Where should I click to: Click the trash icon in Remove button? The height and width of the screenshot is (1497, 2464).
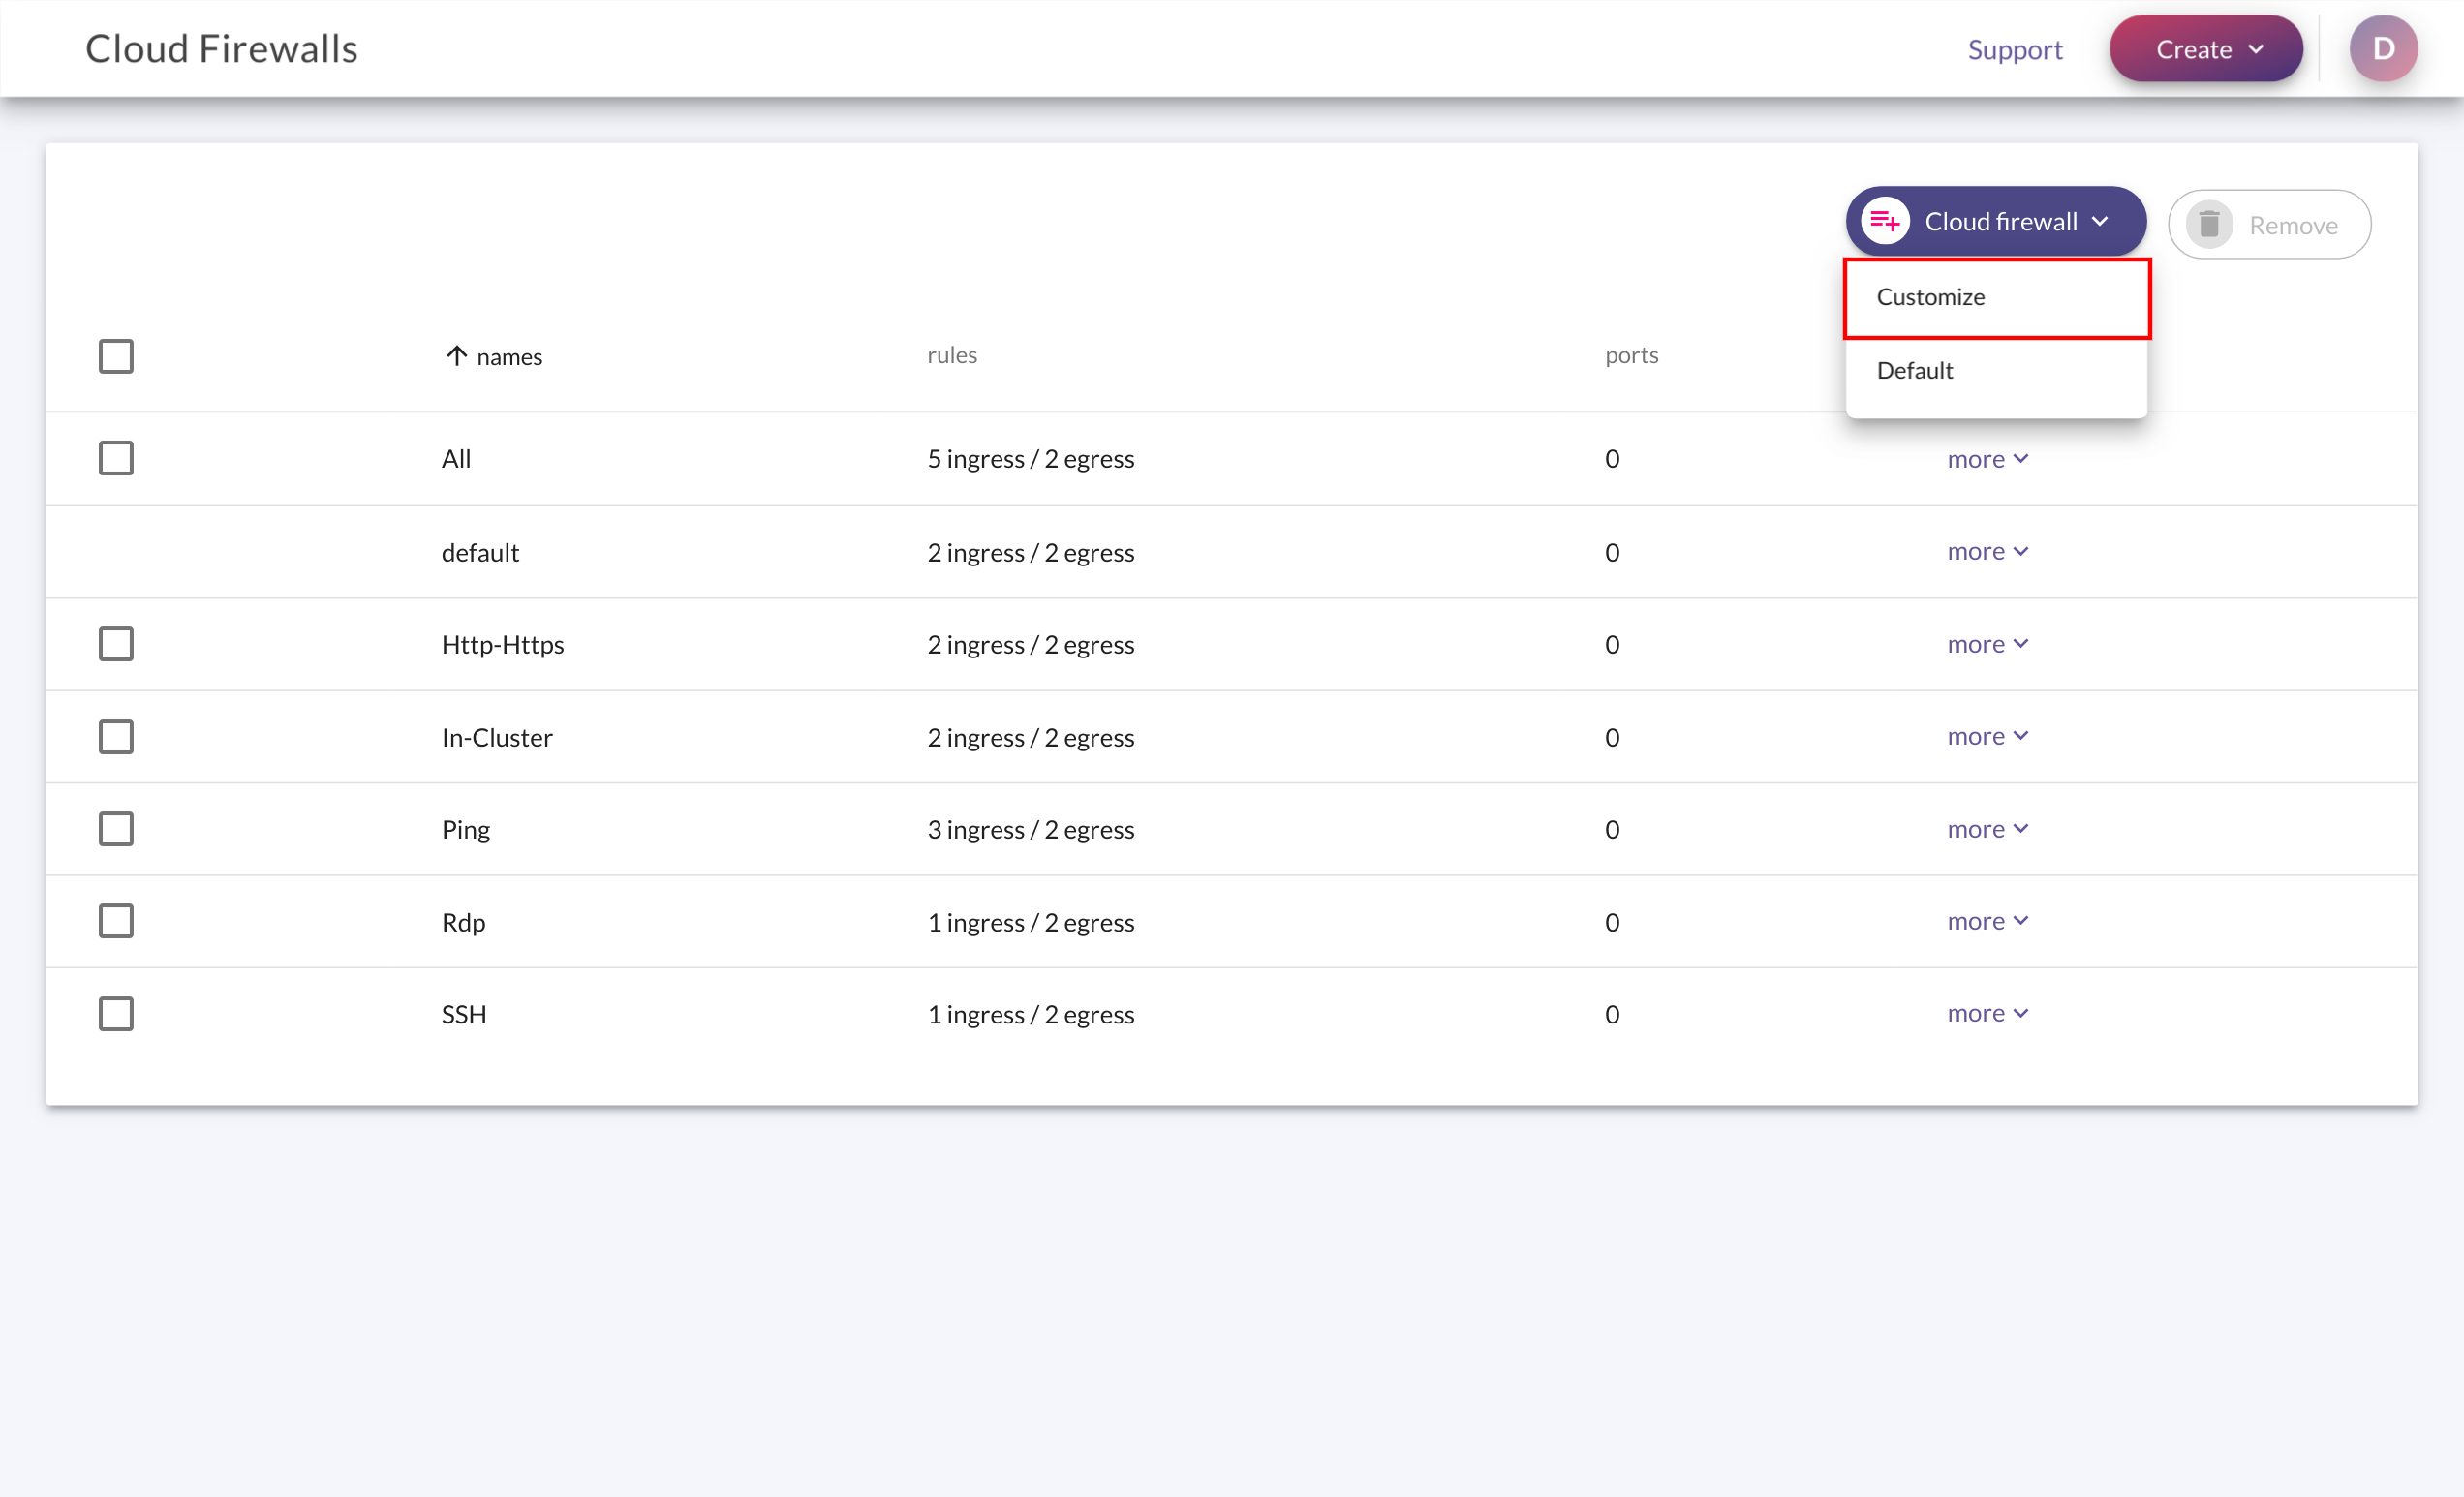[x=2209, y=225]
